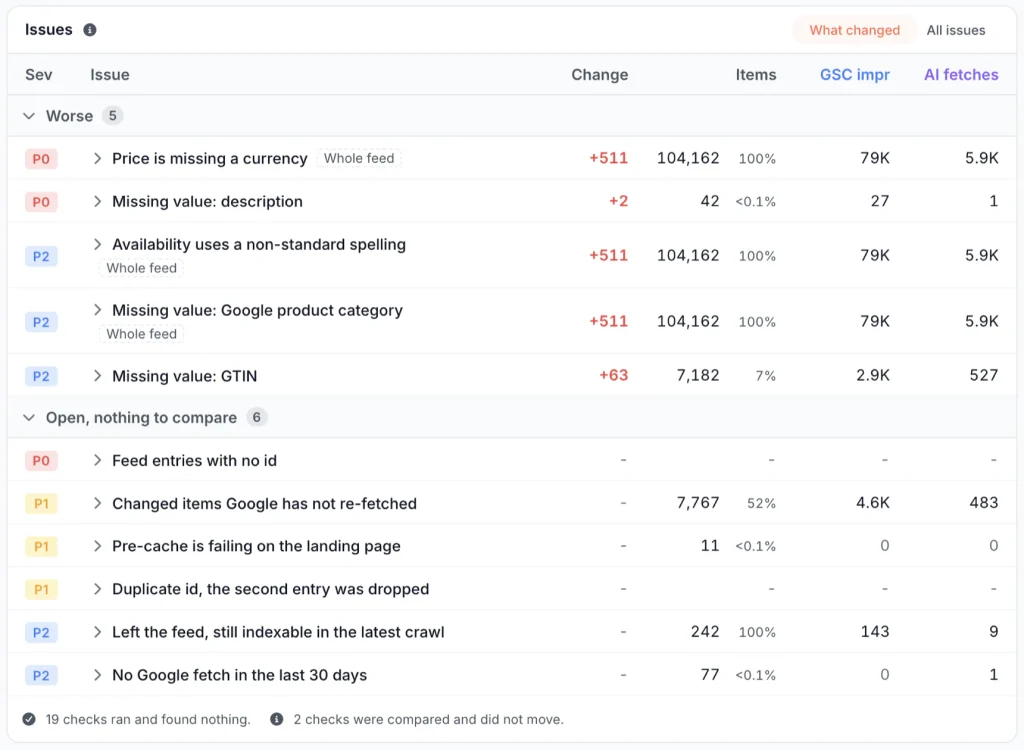Expand Changed items Google has not re-fetched
The image size is (1024, 750).
97,503
